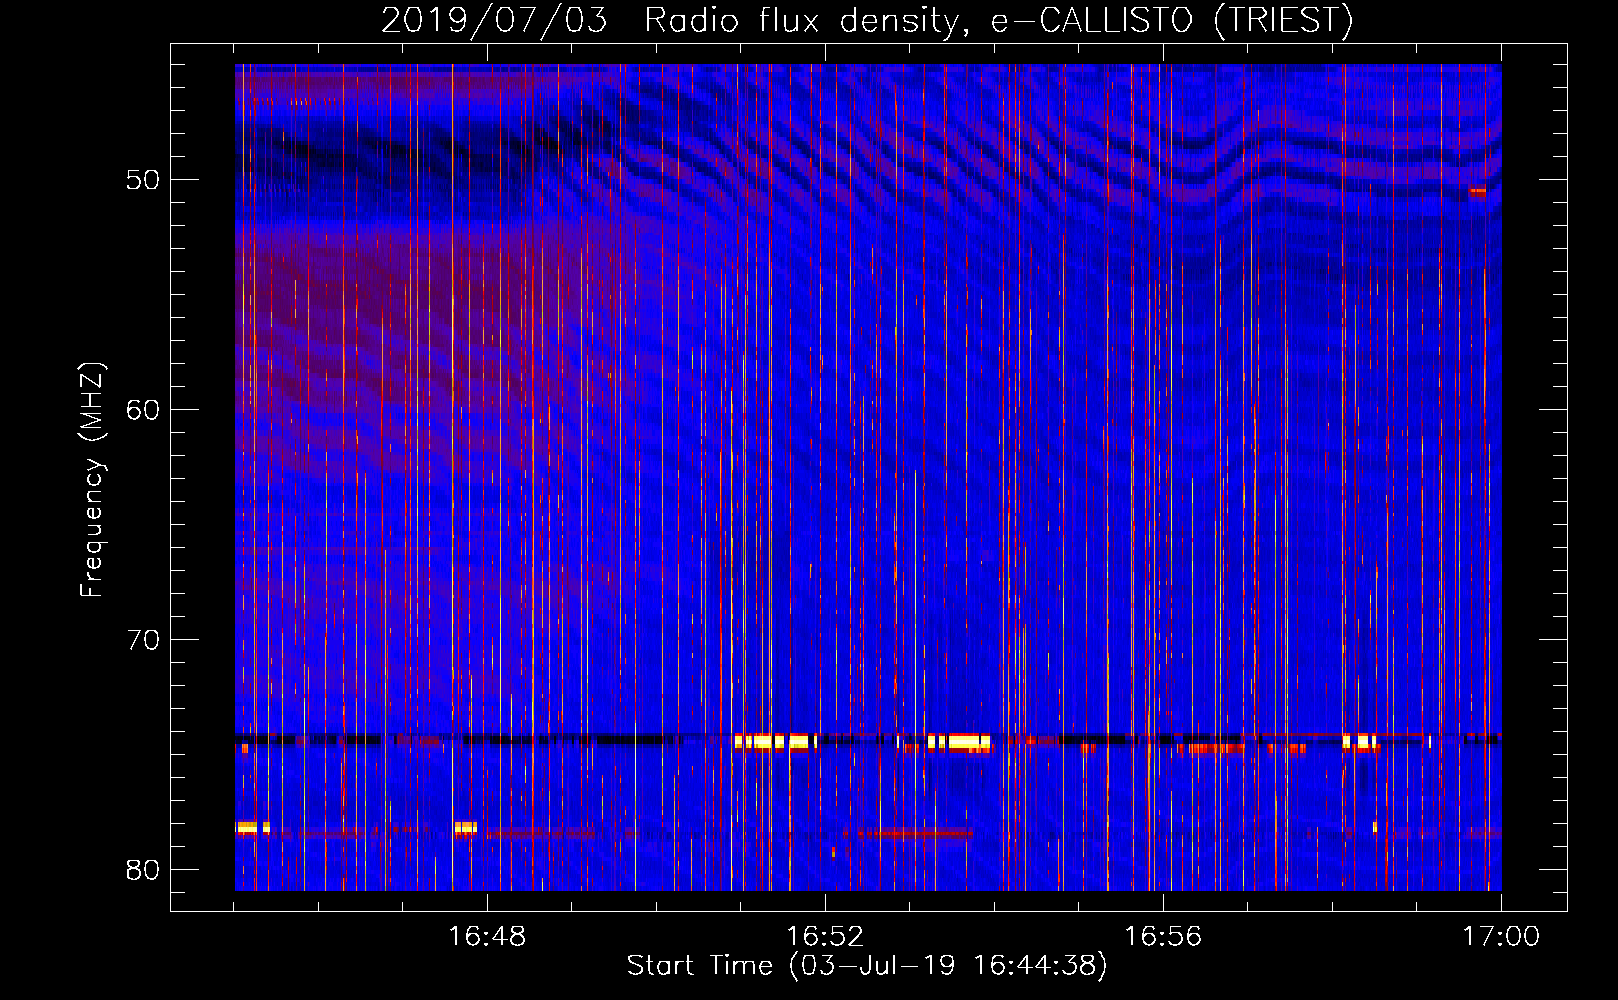Click the '17:00' time tick label
Screen dimensions: 1618x1000
(x=1501, y=937)
